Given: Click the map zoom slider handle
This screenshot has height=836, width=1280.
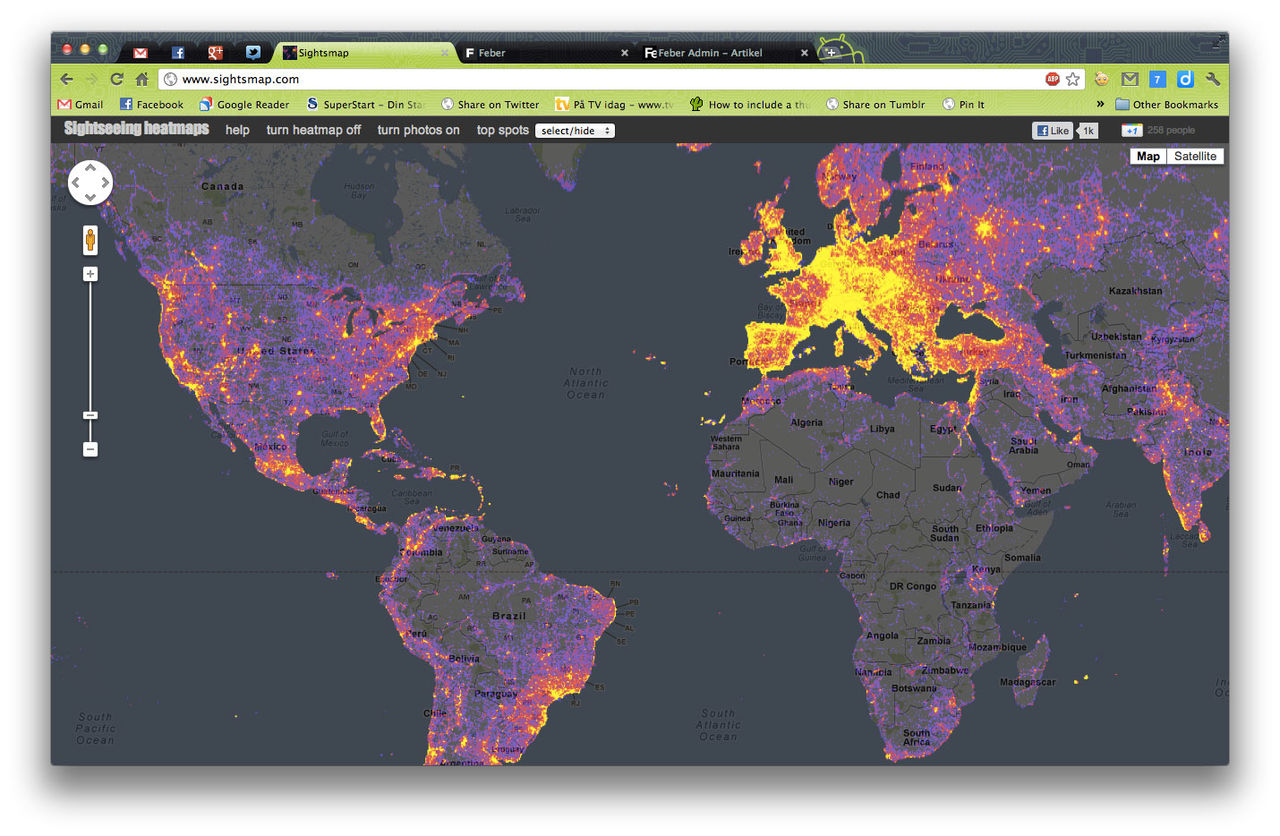Looking at the screenshot, I should pyautogui.click(x=90, y=415).
